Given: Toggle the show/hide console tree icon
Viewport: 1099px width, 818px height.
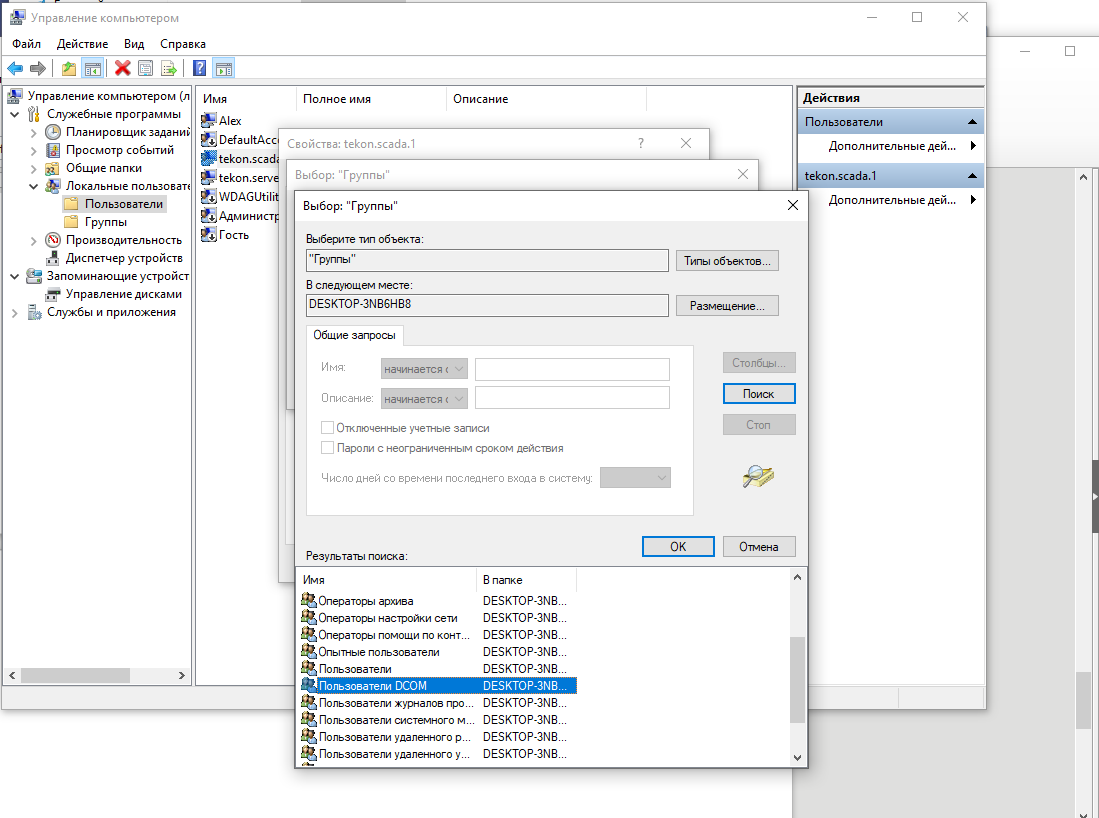Looking at the screenshot, I should [92, 68].
